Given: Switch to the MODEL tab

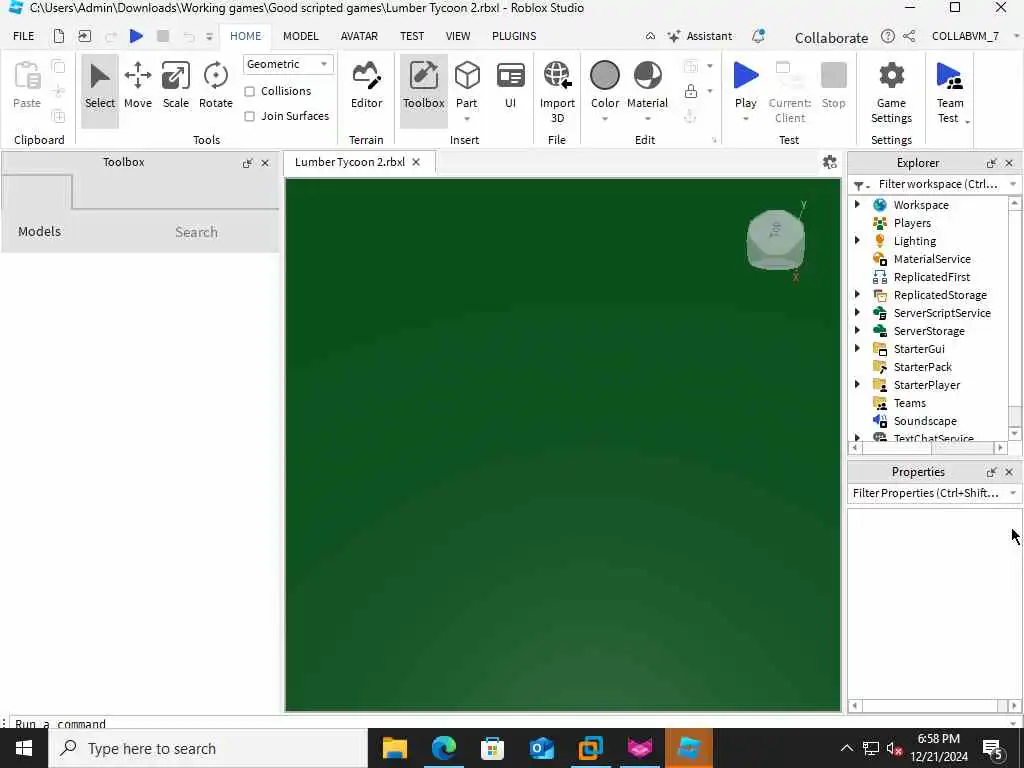Looking at the screenshot, I should (x=300, y=36).
